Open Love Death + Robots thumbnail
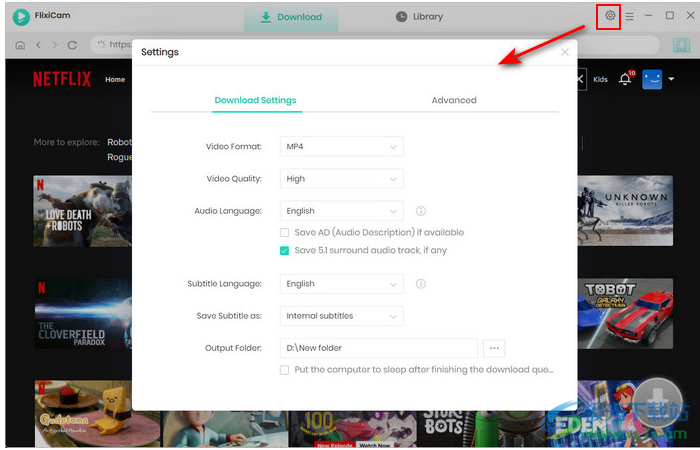This screenshot has height=450, width=700. pyautogui.click(x=83, y=211)
